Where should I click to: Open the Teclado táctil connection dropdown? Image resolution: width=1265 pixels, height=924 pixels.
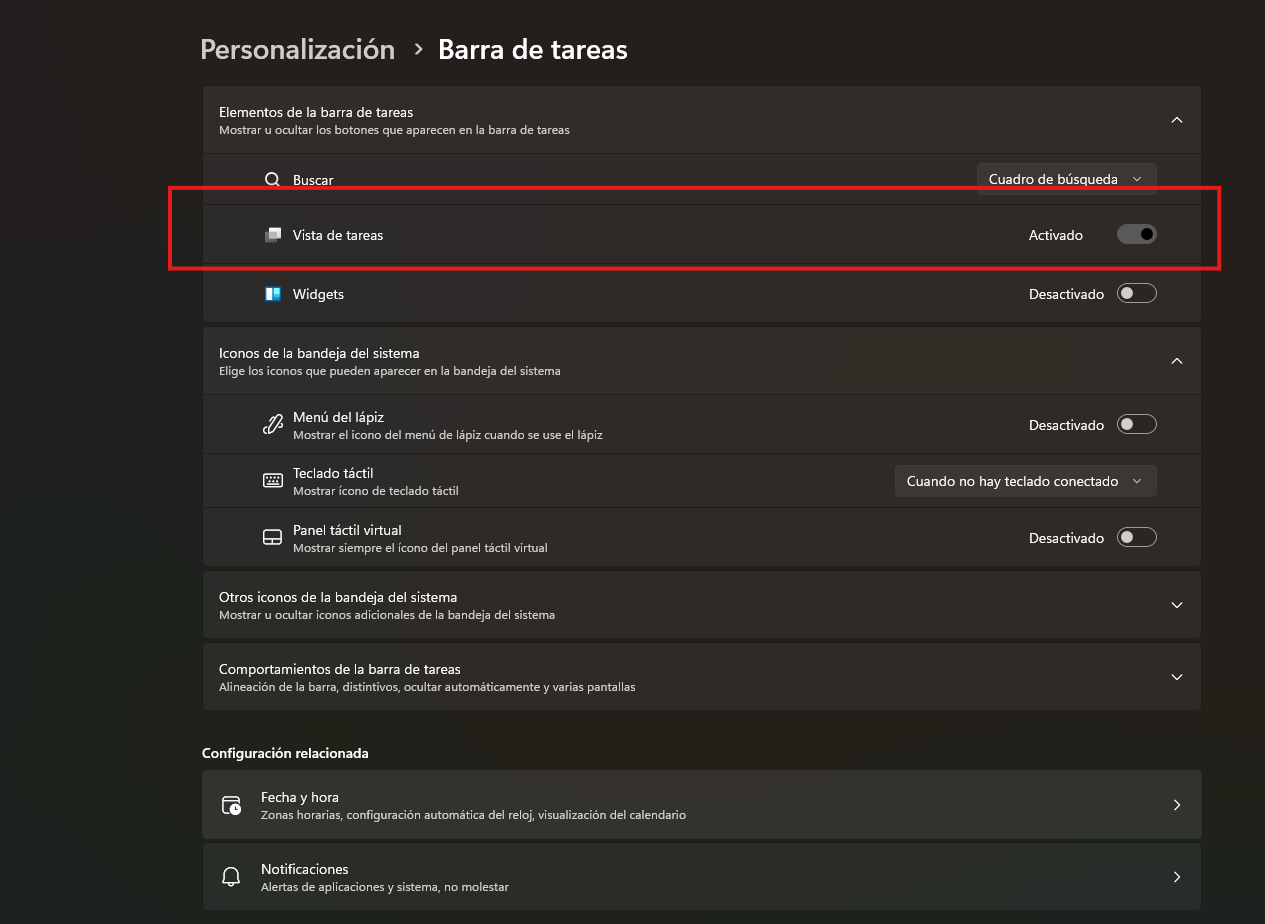point(1025,481)
